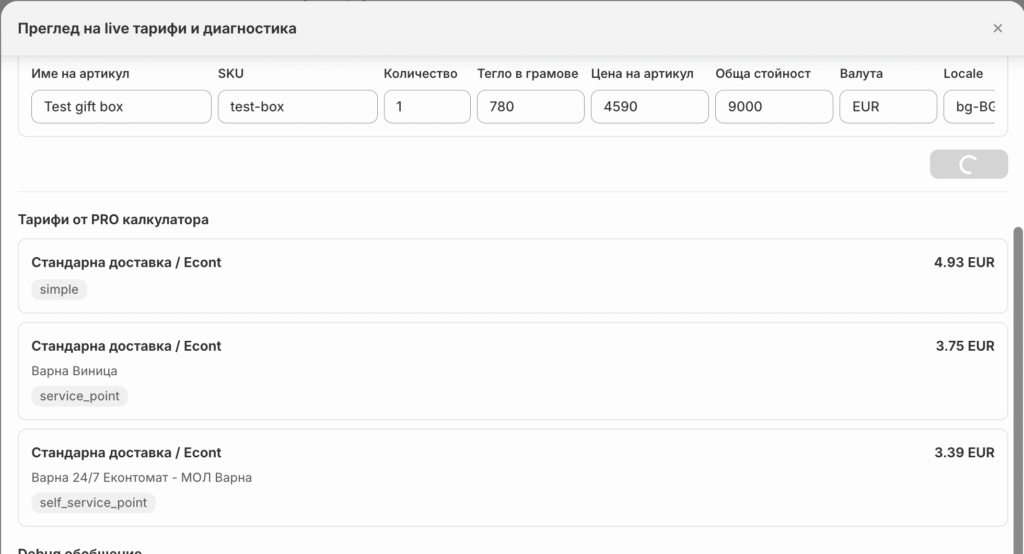Click the 'self_service_point' tag badge

[x=93, y=502]
